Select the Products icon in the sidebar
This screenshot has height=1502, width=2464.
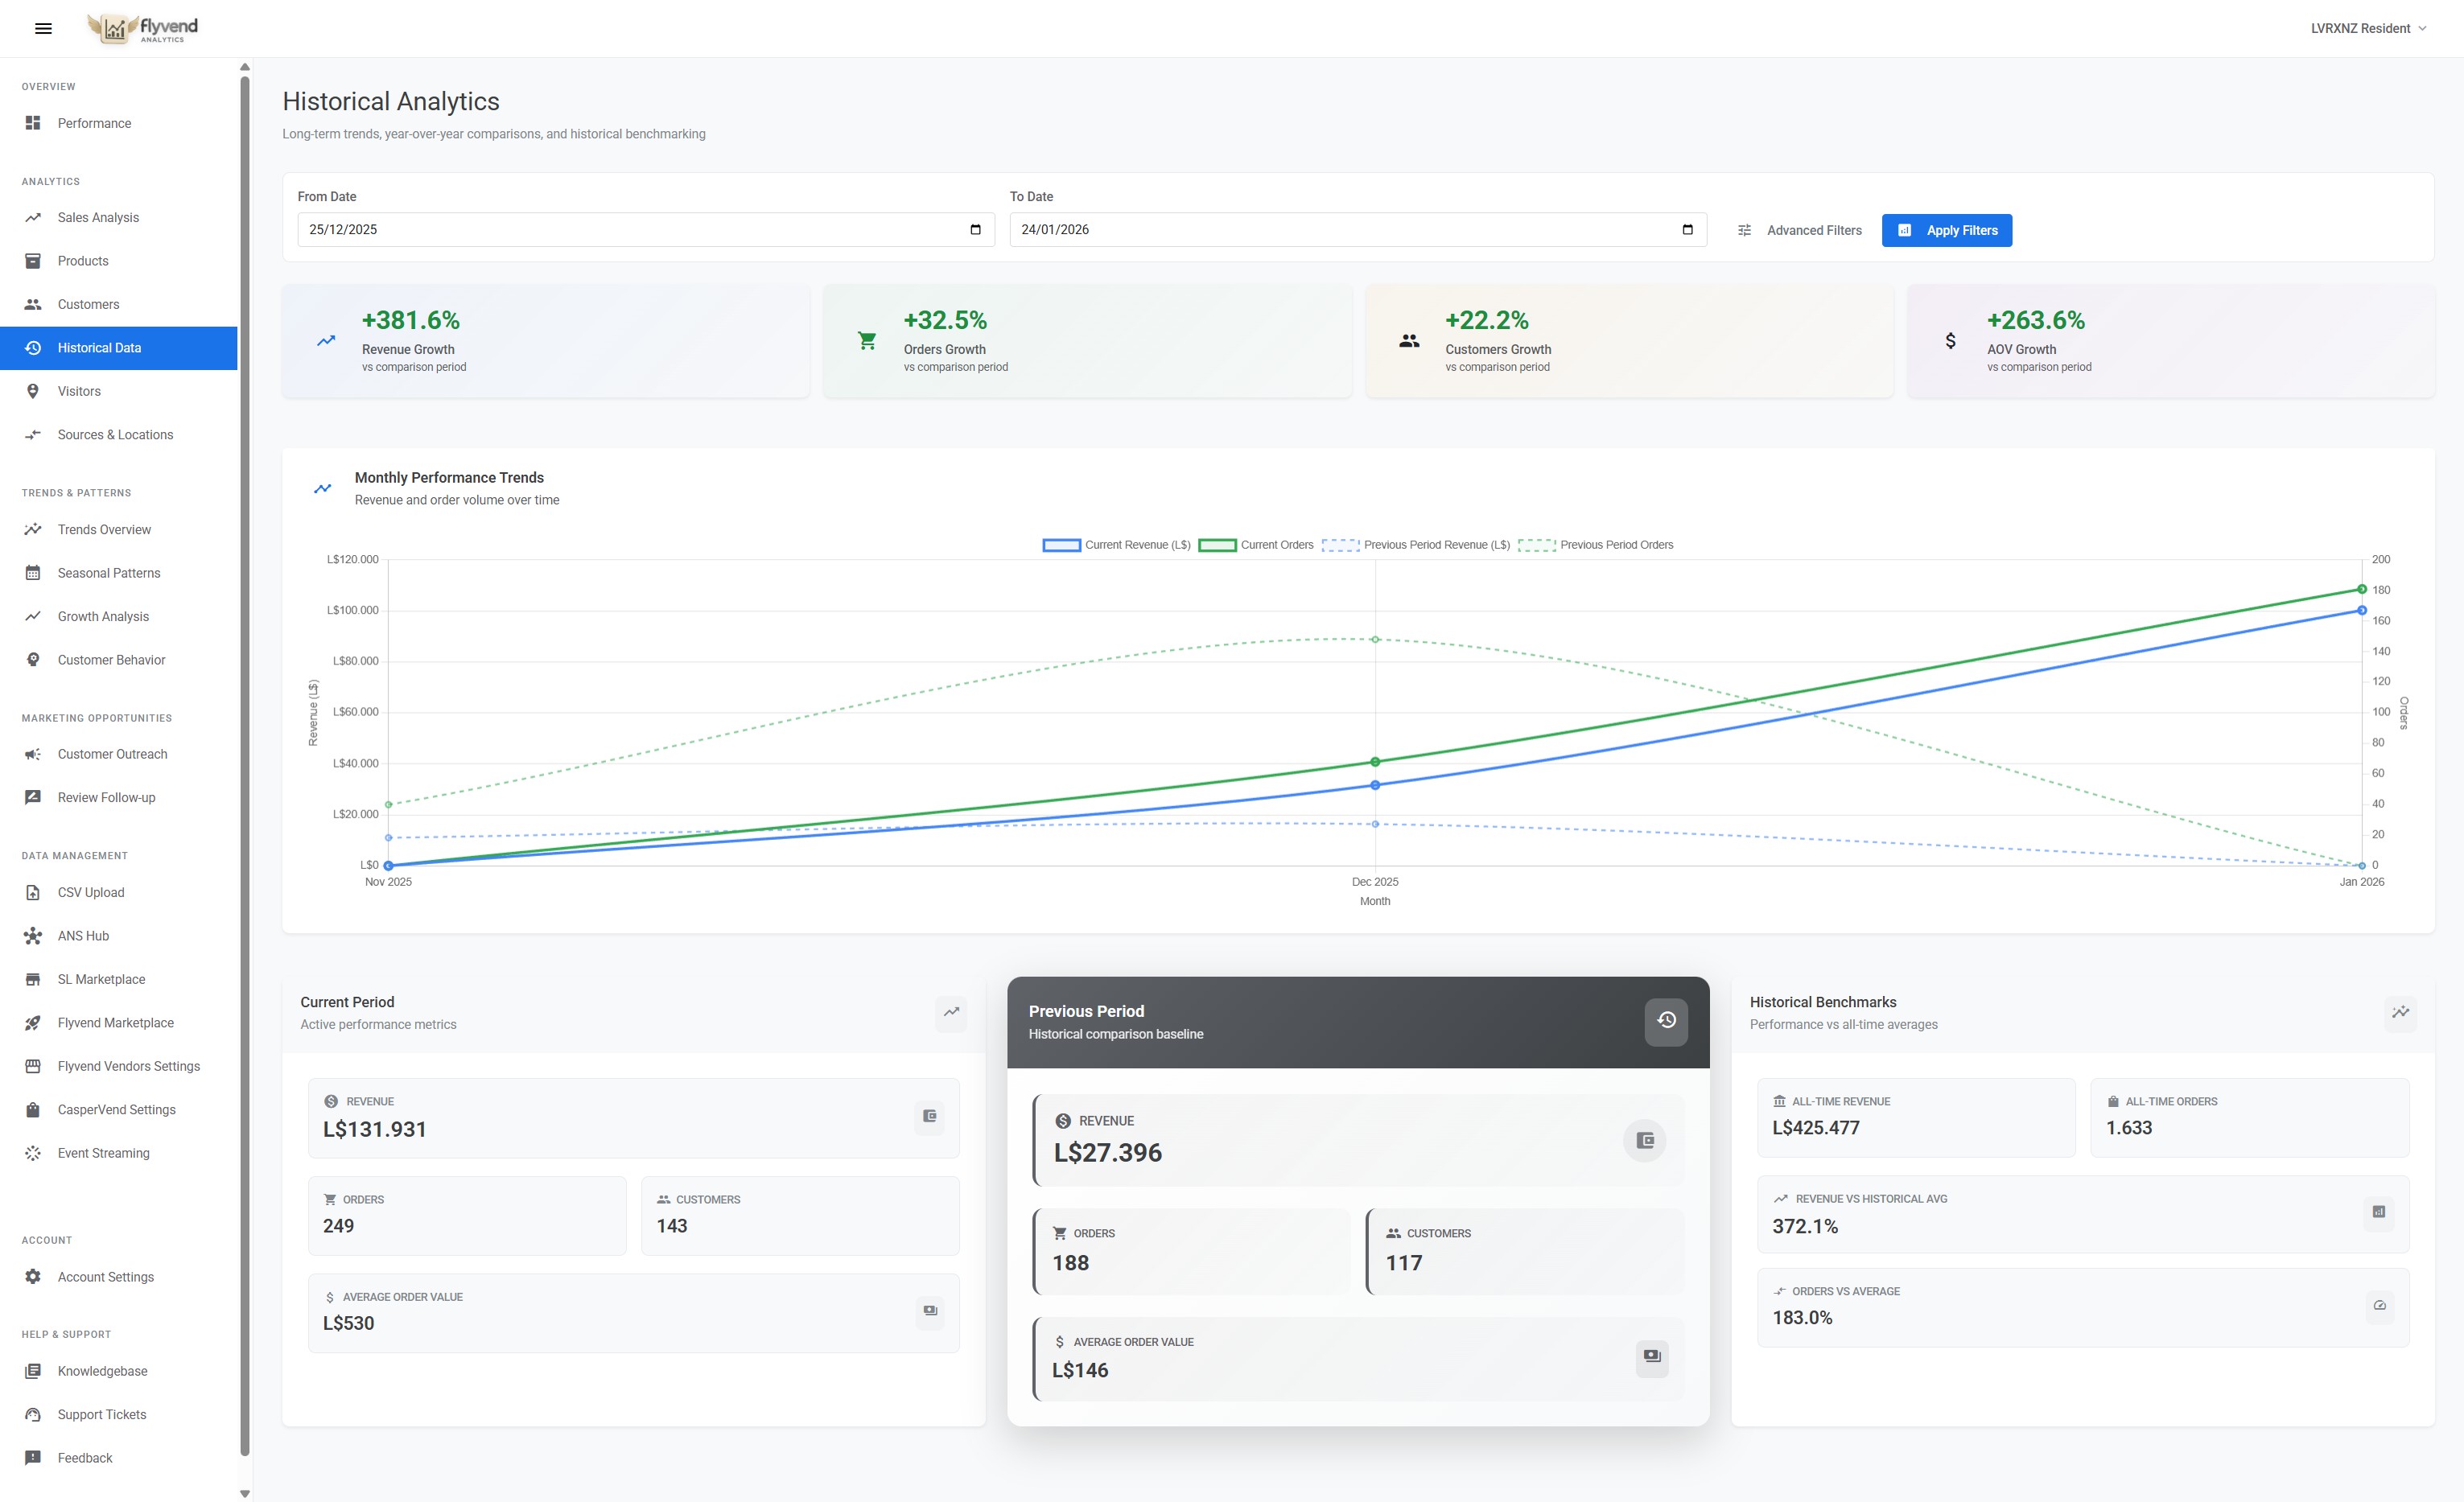tap(33, 261)
